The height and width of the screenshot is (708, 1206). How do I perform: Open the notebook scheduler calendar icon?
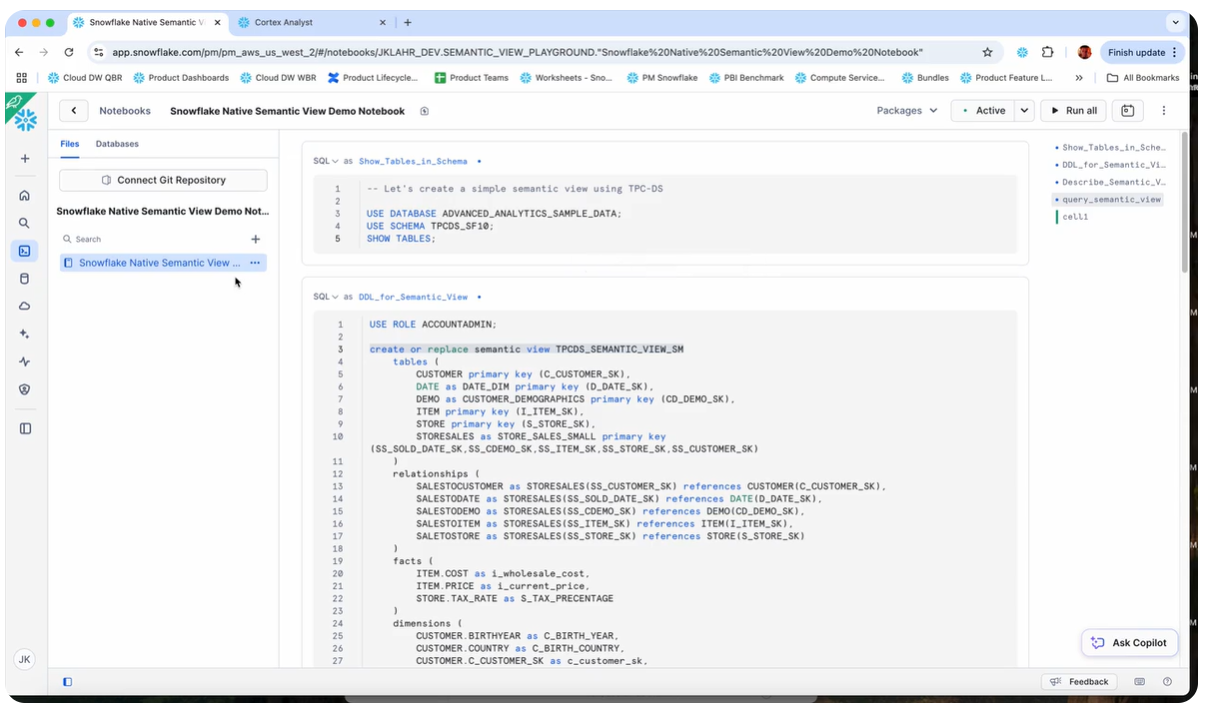pos(1128,111)
